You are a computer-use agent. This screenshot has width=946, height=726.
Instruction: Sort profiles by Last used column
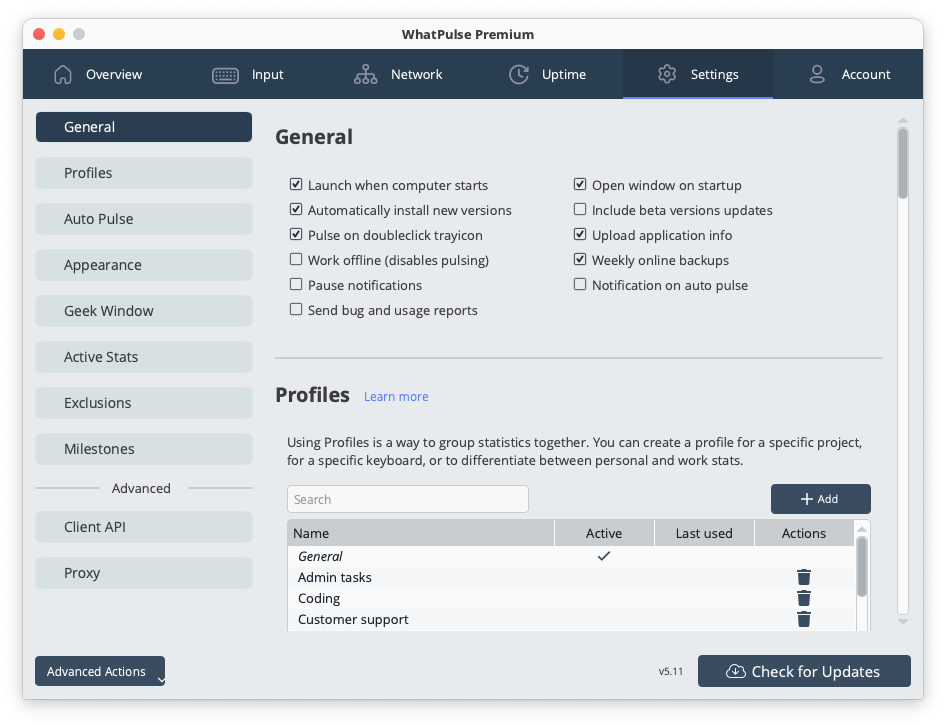(704, 533)
